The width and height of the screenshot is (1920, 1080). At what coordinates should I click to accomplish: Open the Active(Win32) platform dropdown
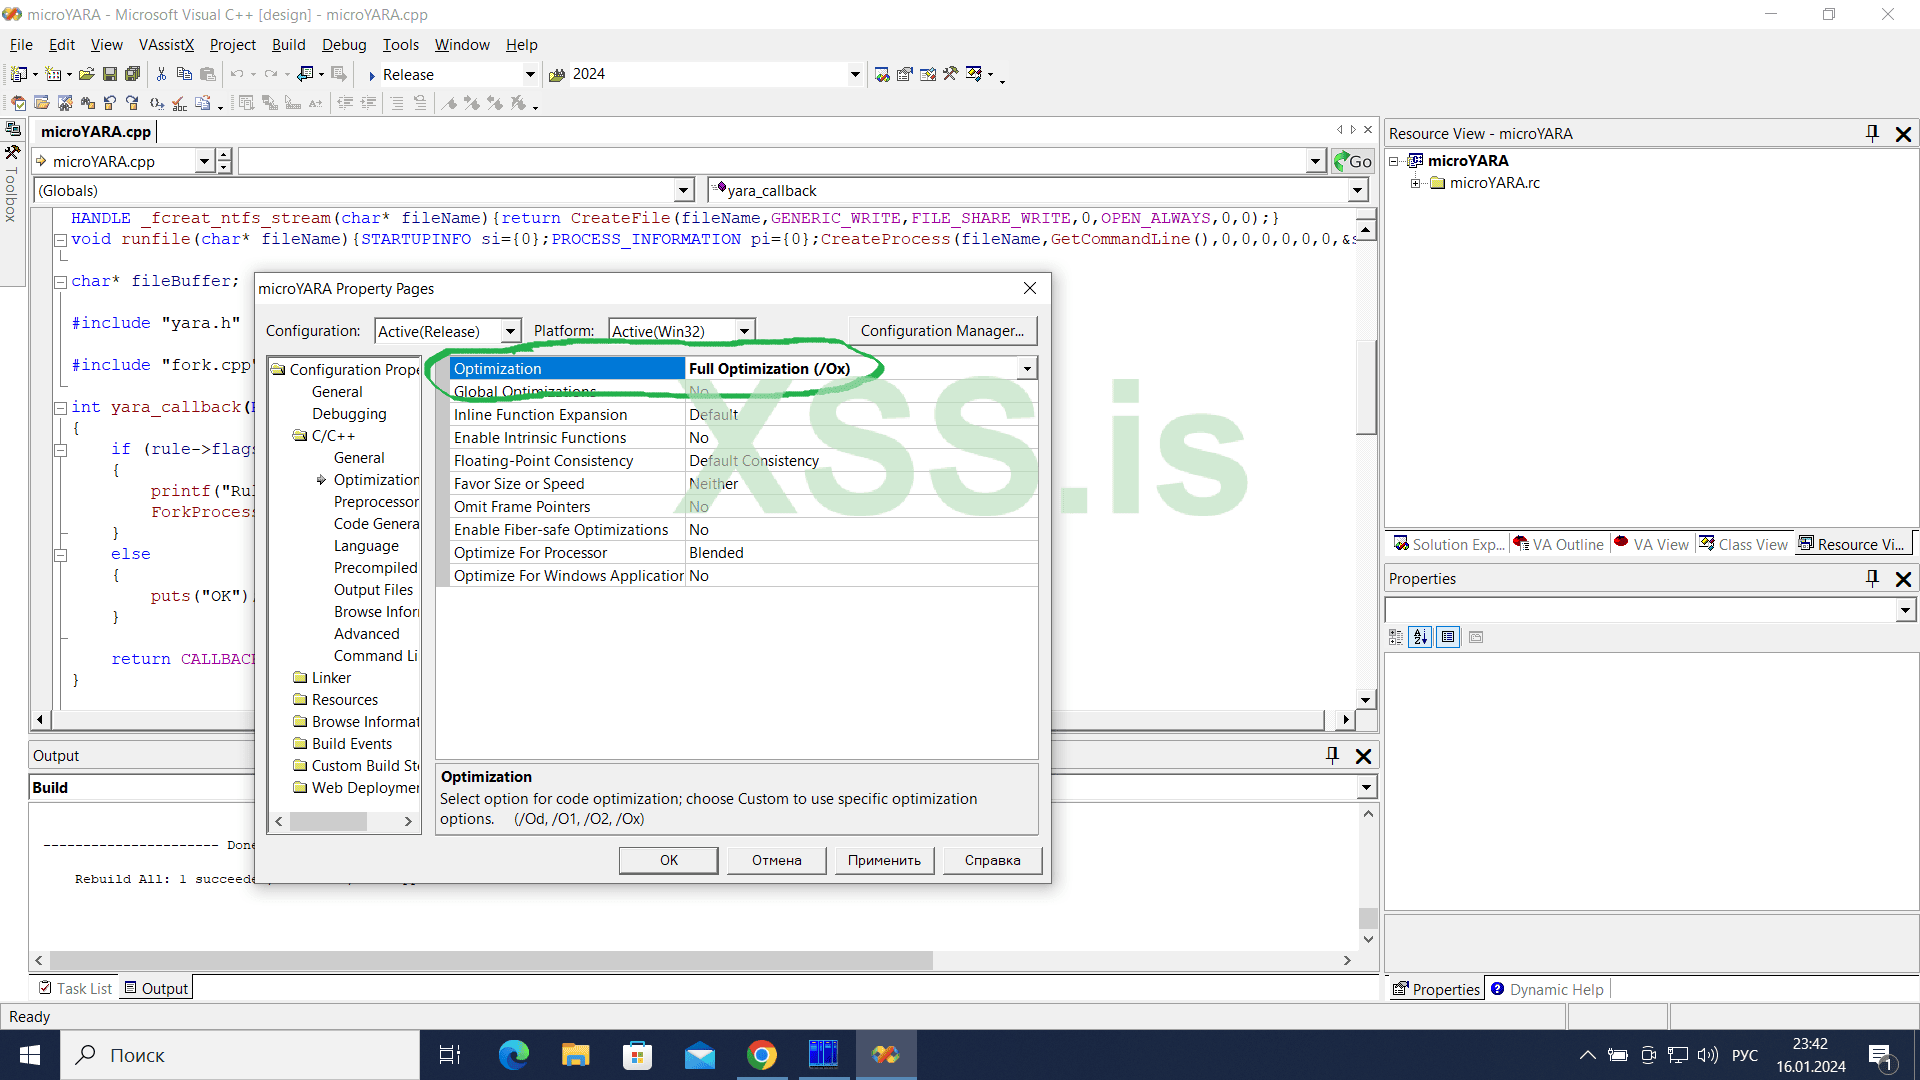744,330
